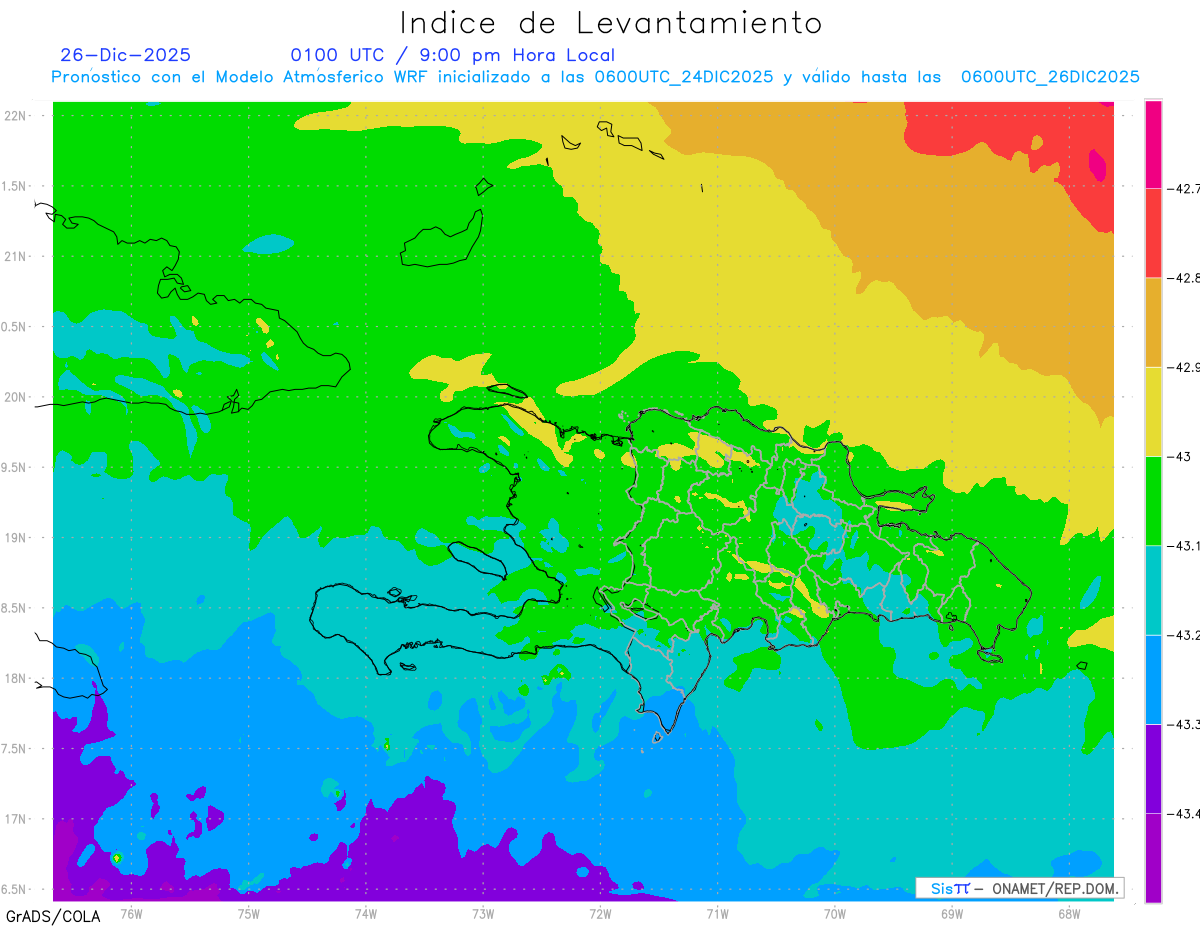Click '0100 UTC / 9:00 pm Hora Local'
Screen dimensions: 1200x927
452,55
